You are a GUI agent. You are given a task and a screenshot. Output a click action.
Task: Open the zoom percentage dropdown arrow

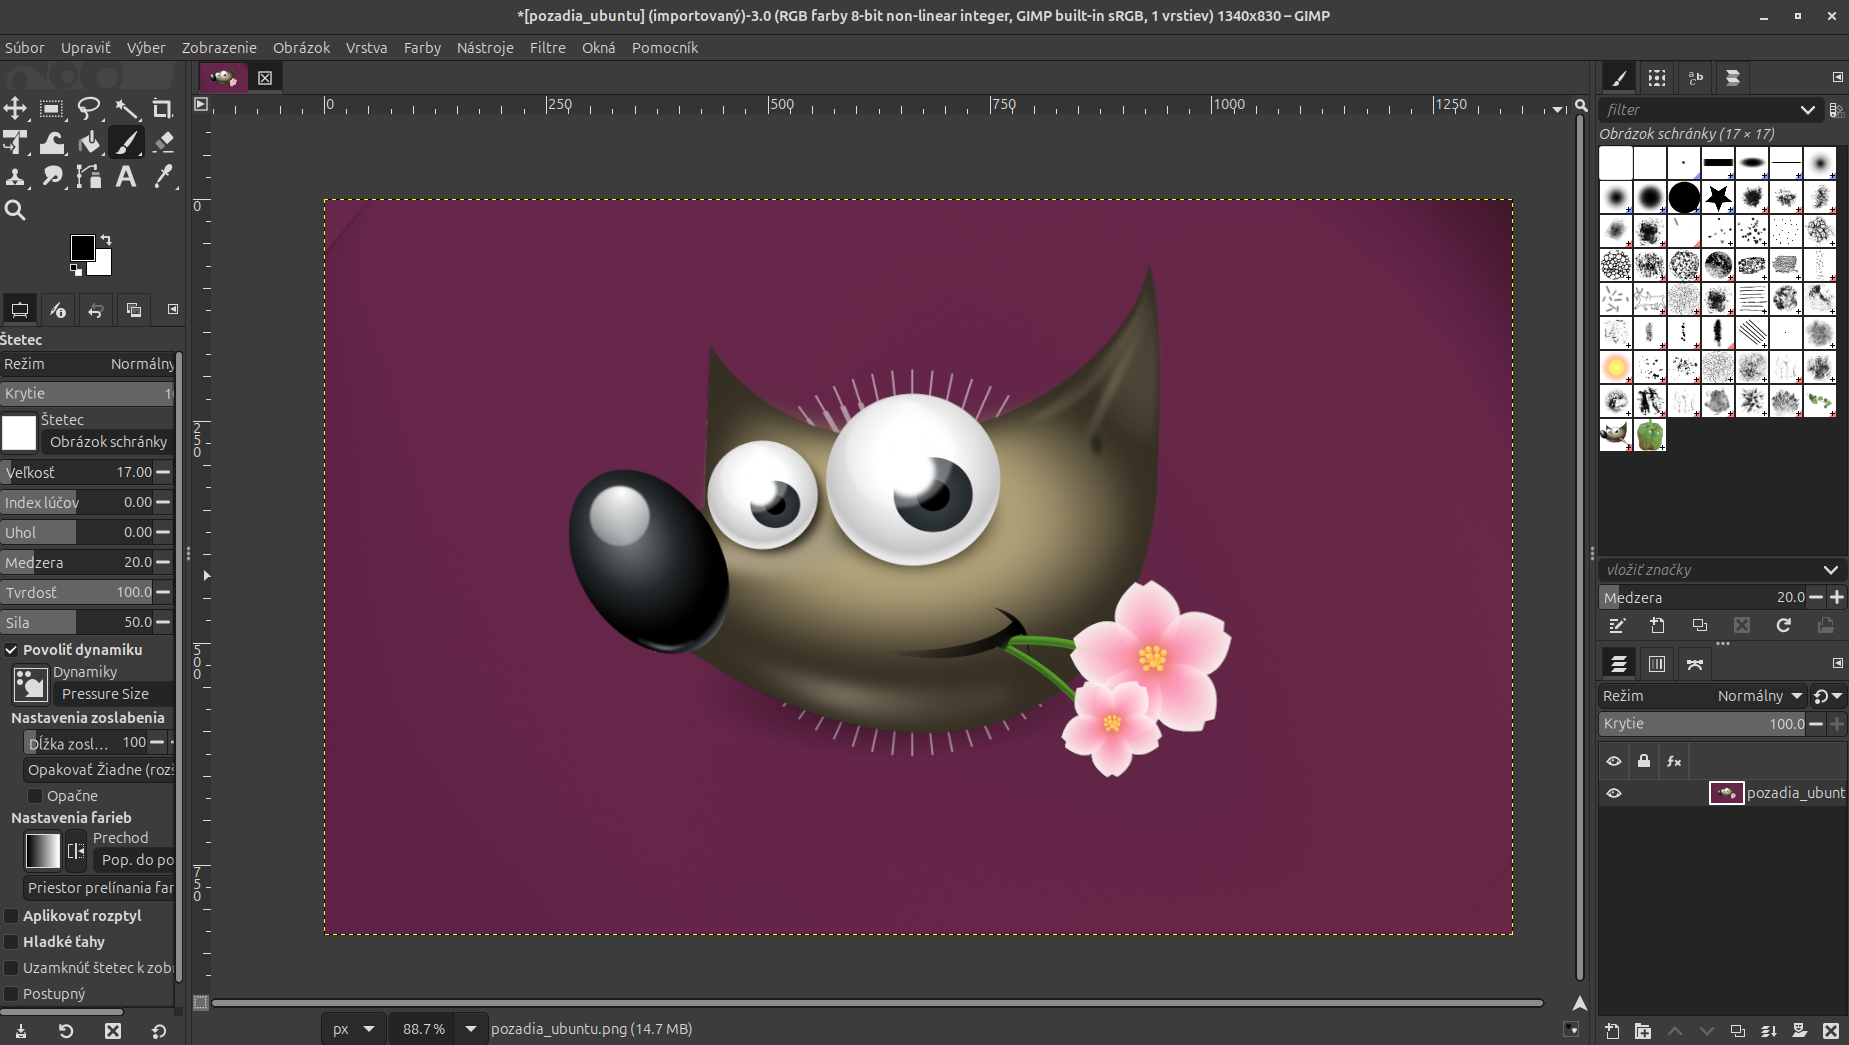(x=470, y=1029)
